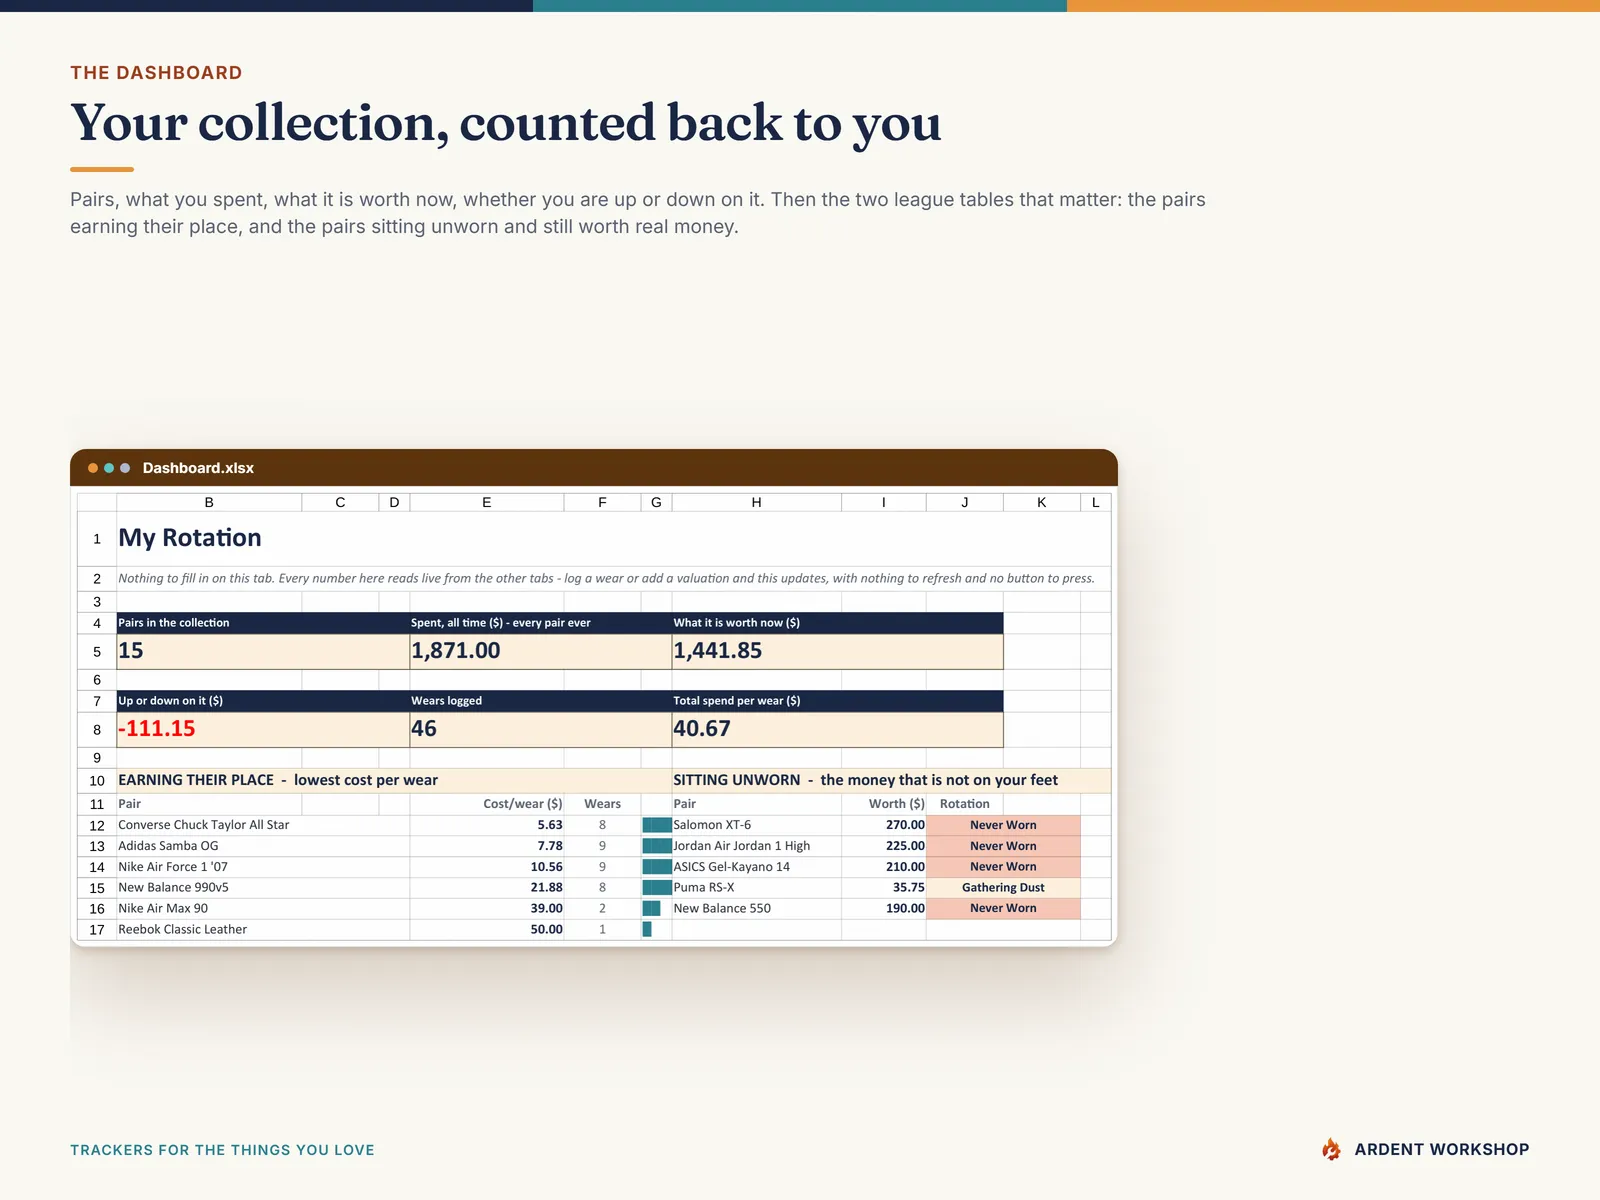Image resolution: width=1600 pixels, height=1200 pixels.
Task: Select the 5.63 cost per wear cell
Action: click(487, 825)
